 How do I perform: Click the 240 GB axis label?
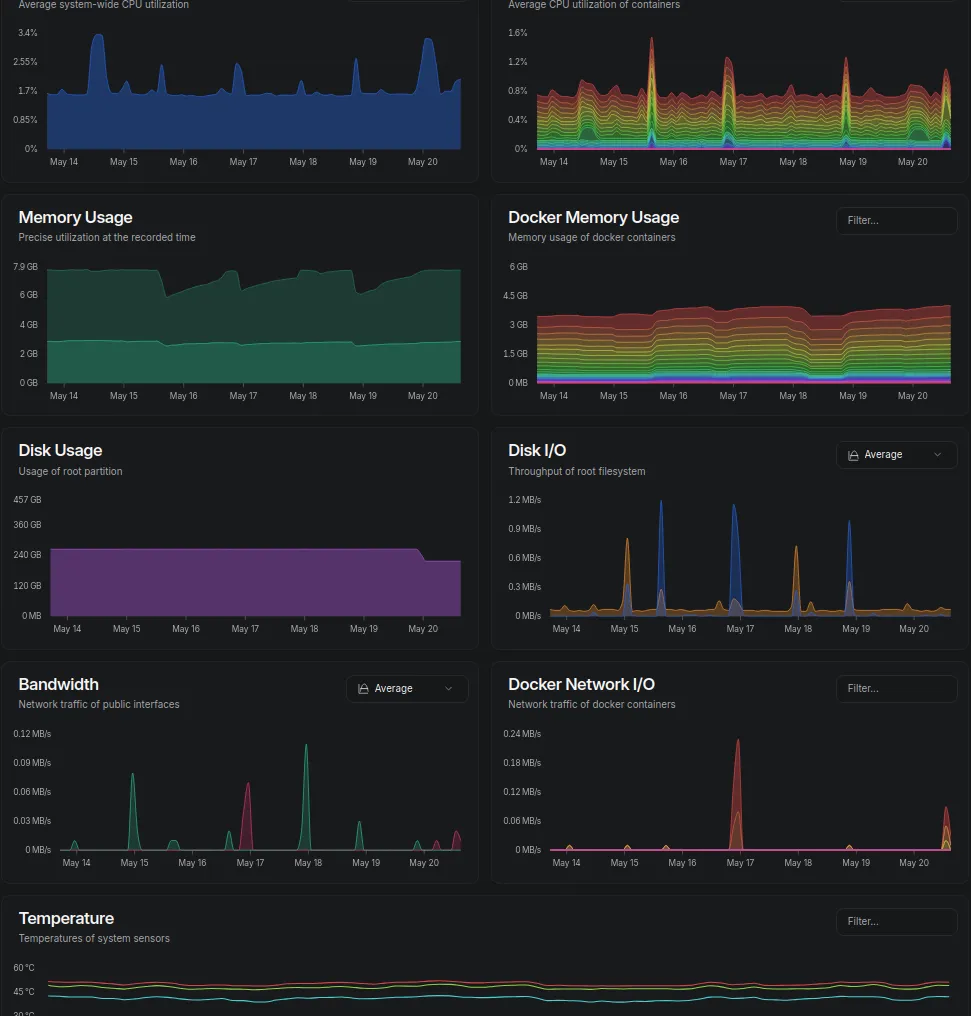pyautogui.click(x=27, y=555)
